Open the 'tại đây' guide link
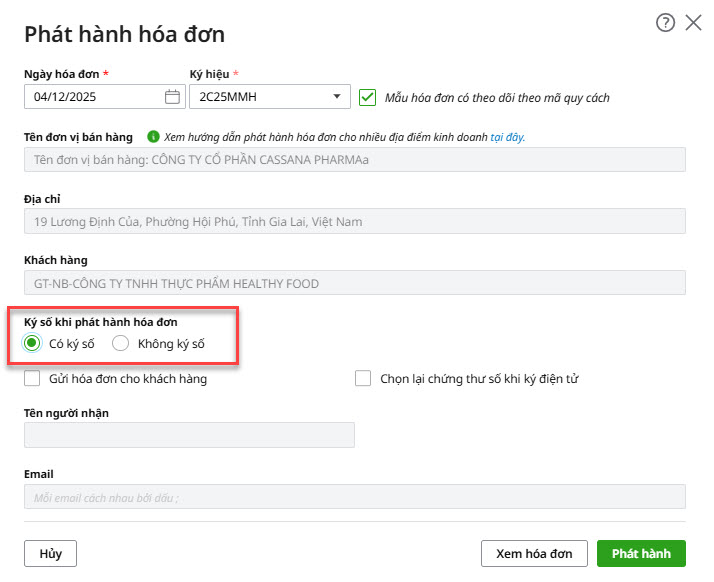This screenshot has width=714, height=582. (x=507, y=137)
